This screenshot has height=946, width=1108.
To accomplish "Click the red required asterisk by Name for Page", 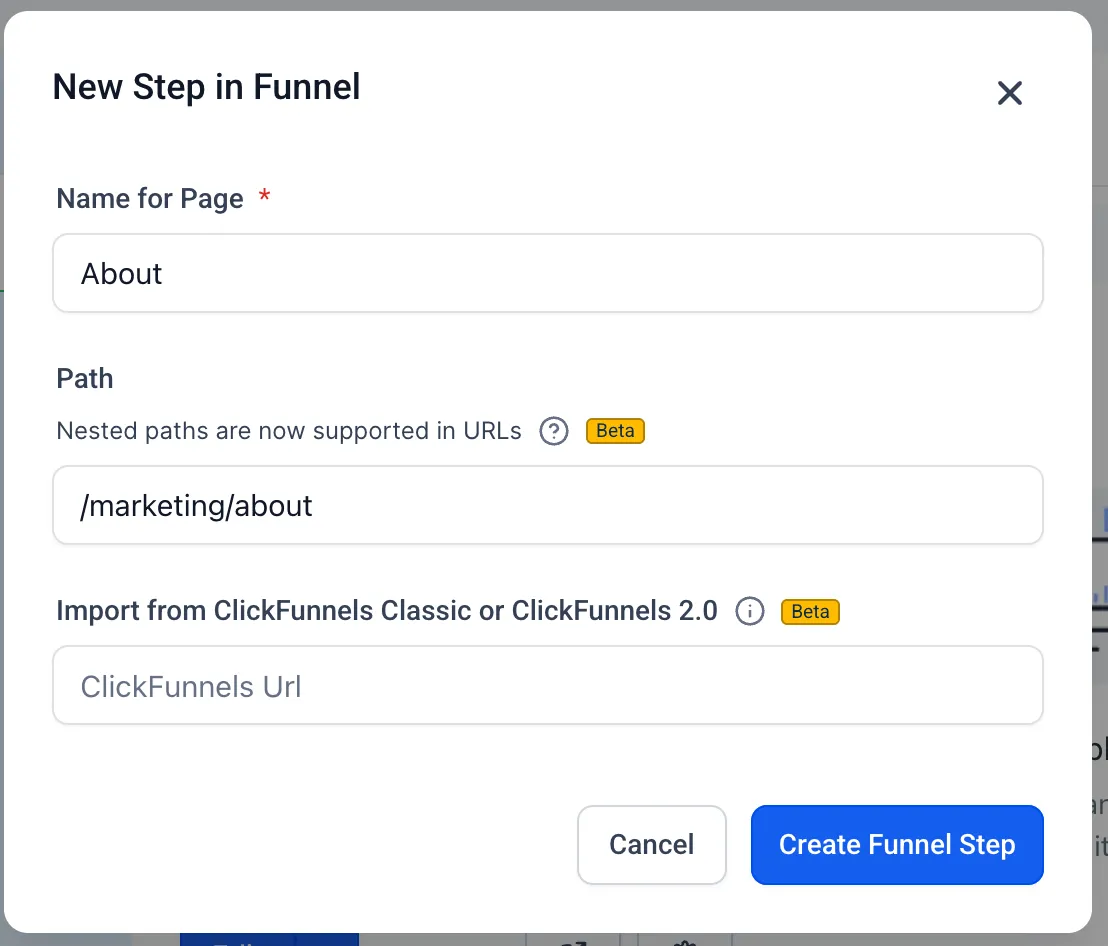I will pyautogui.click(x=264, y=195).
